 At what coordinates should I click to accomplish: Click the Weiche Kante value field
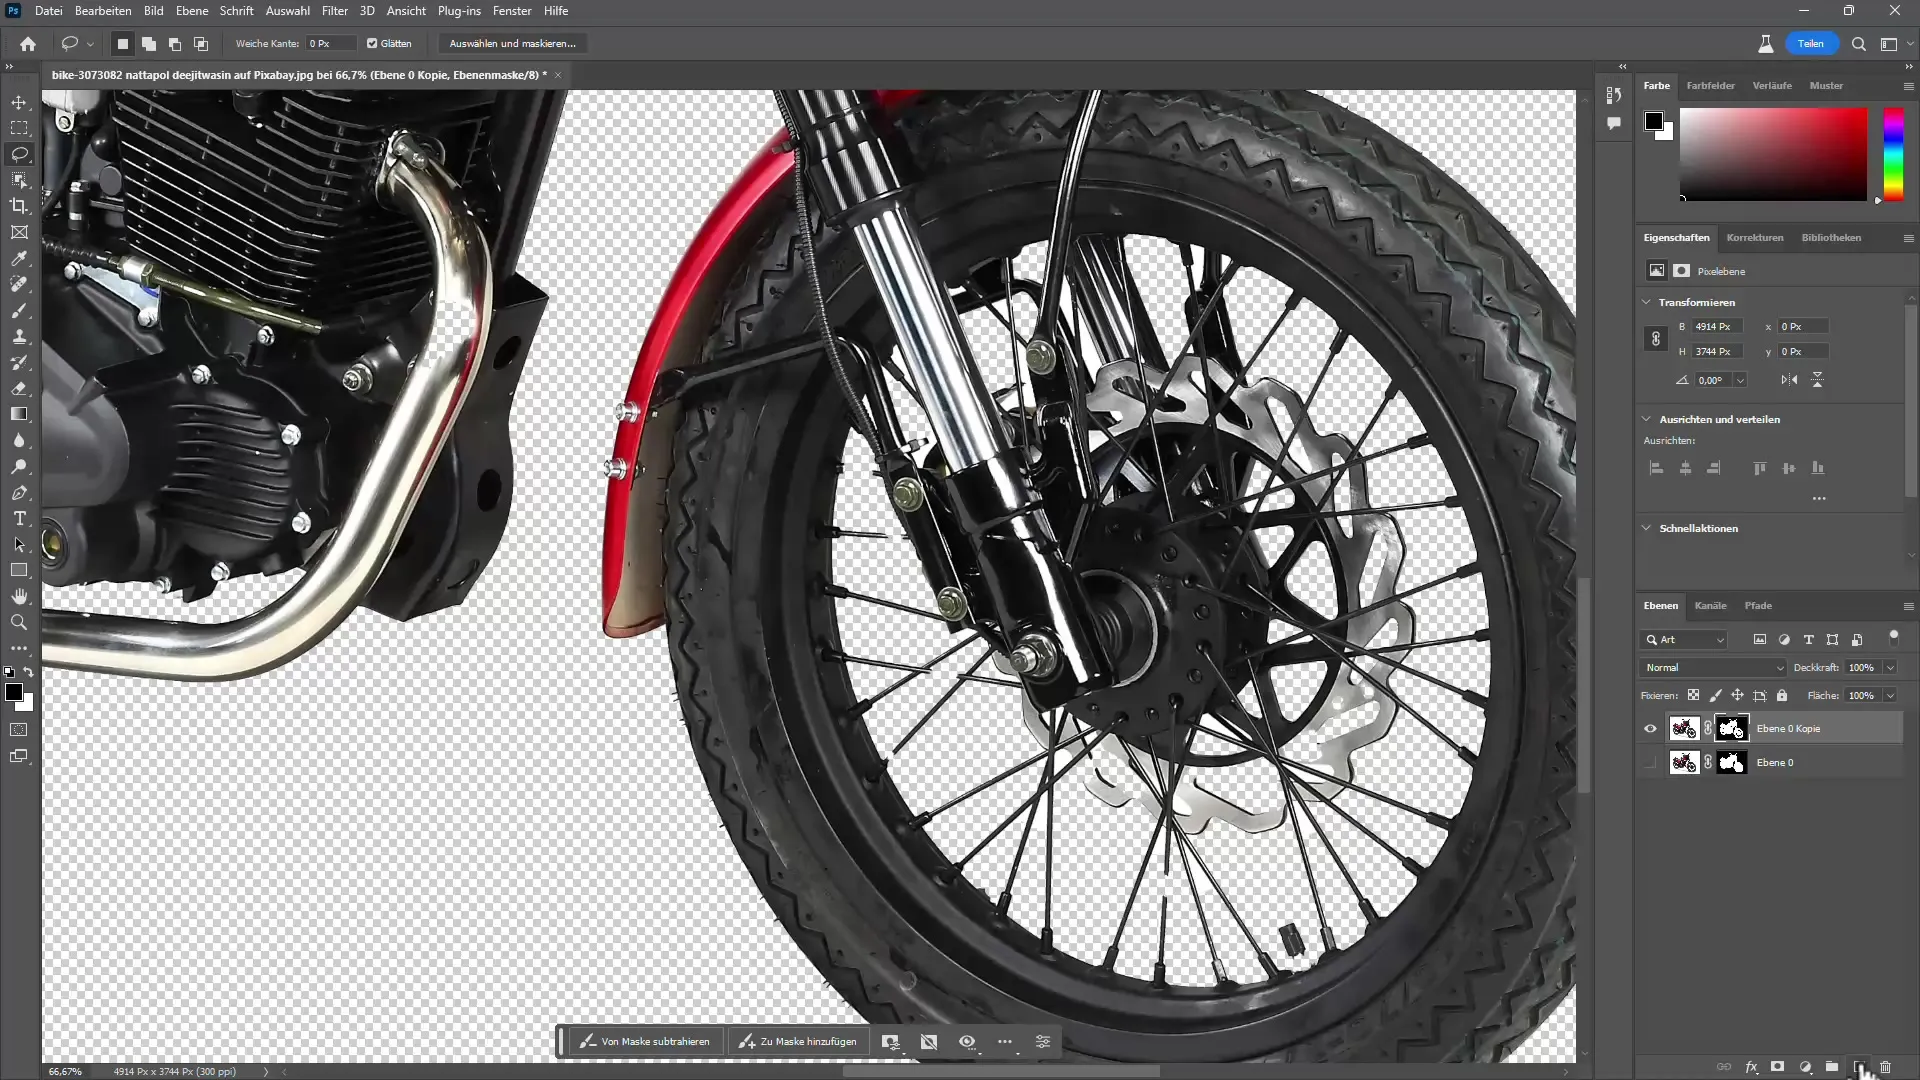(x=330, y=44)
